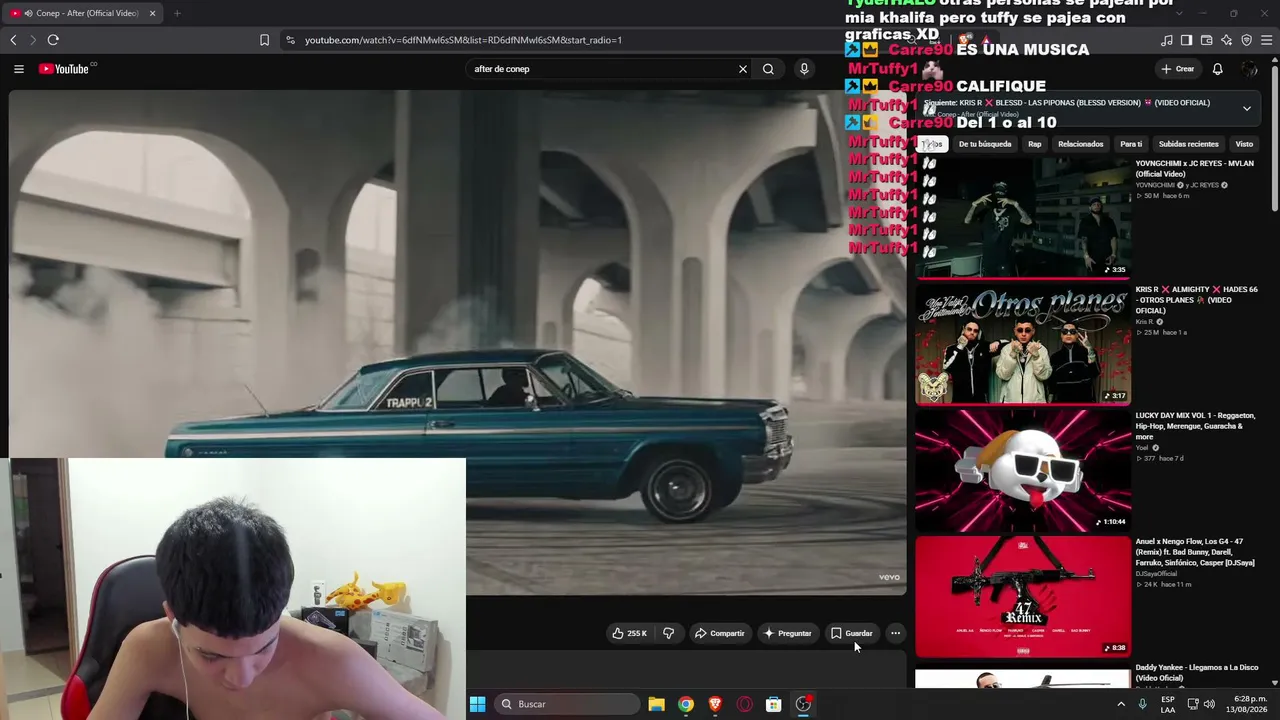Open the Leo AI sparkle icon

point(1226,40)
